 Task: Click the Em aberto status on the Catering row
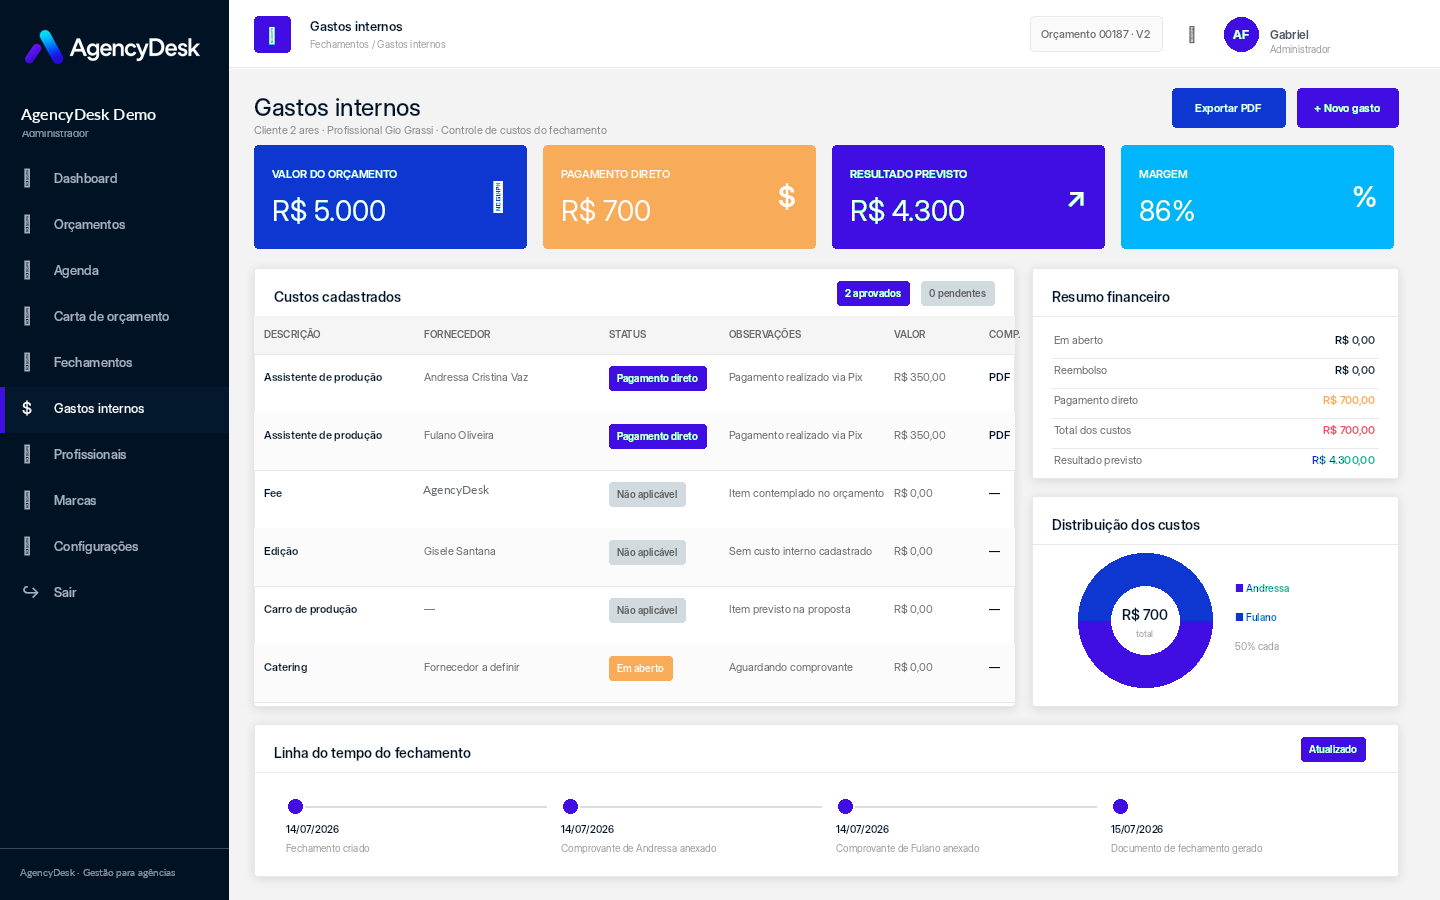(641, 669)
